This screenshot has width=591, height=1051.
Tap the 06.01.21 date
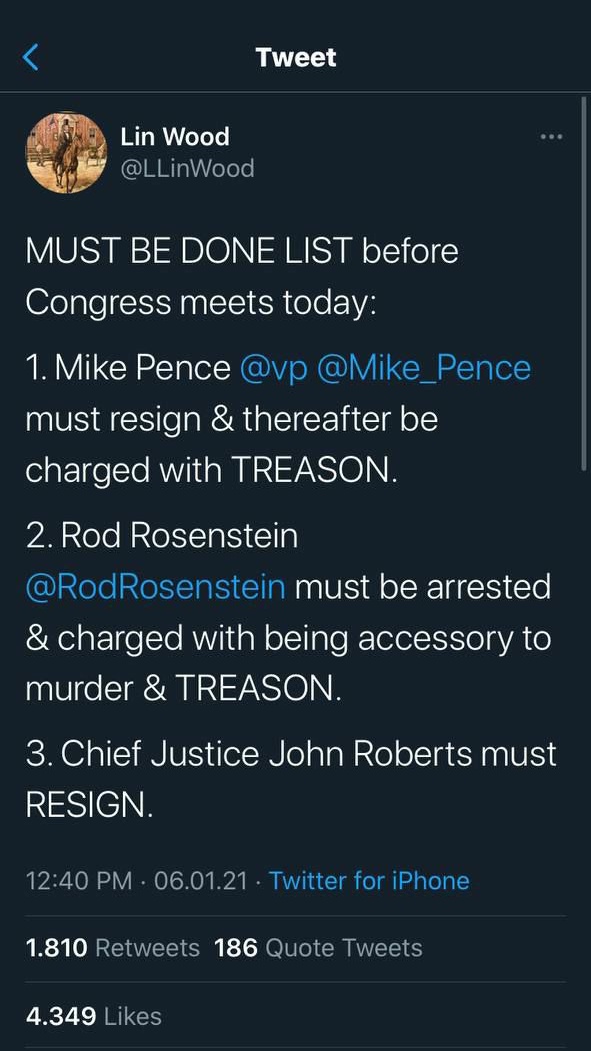coord(200,880)
